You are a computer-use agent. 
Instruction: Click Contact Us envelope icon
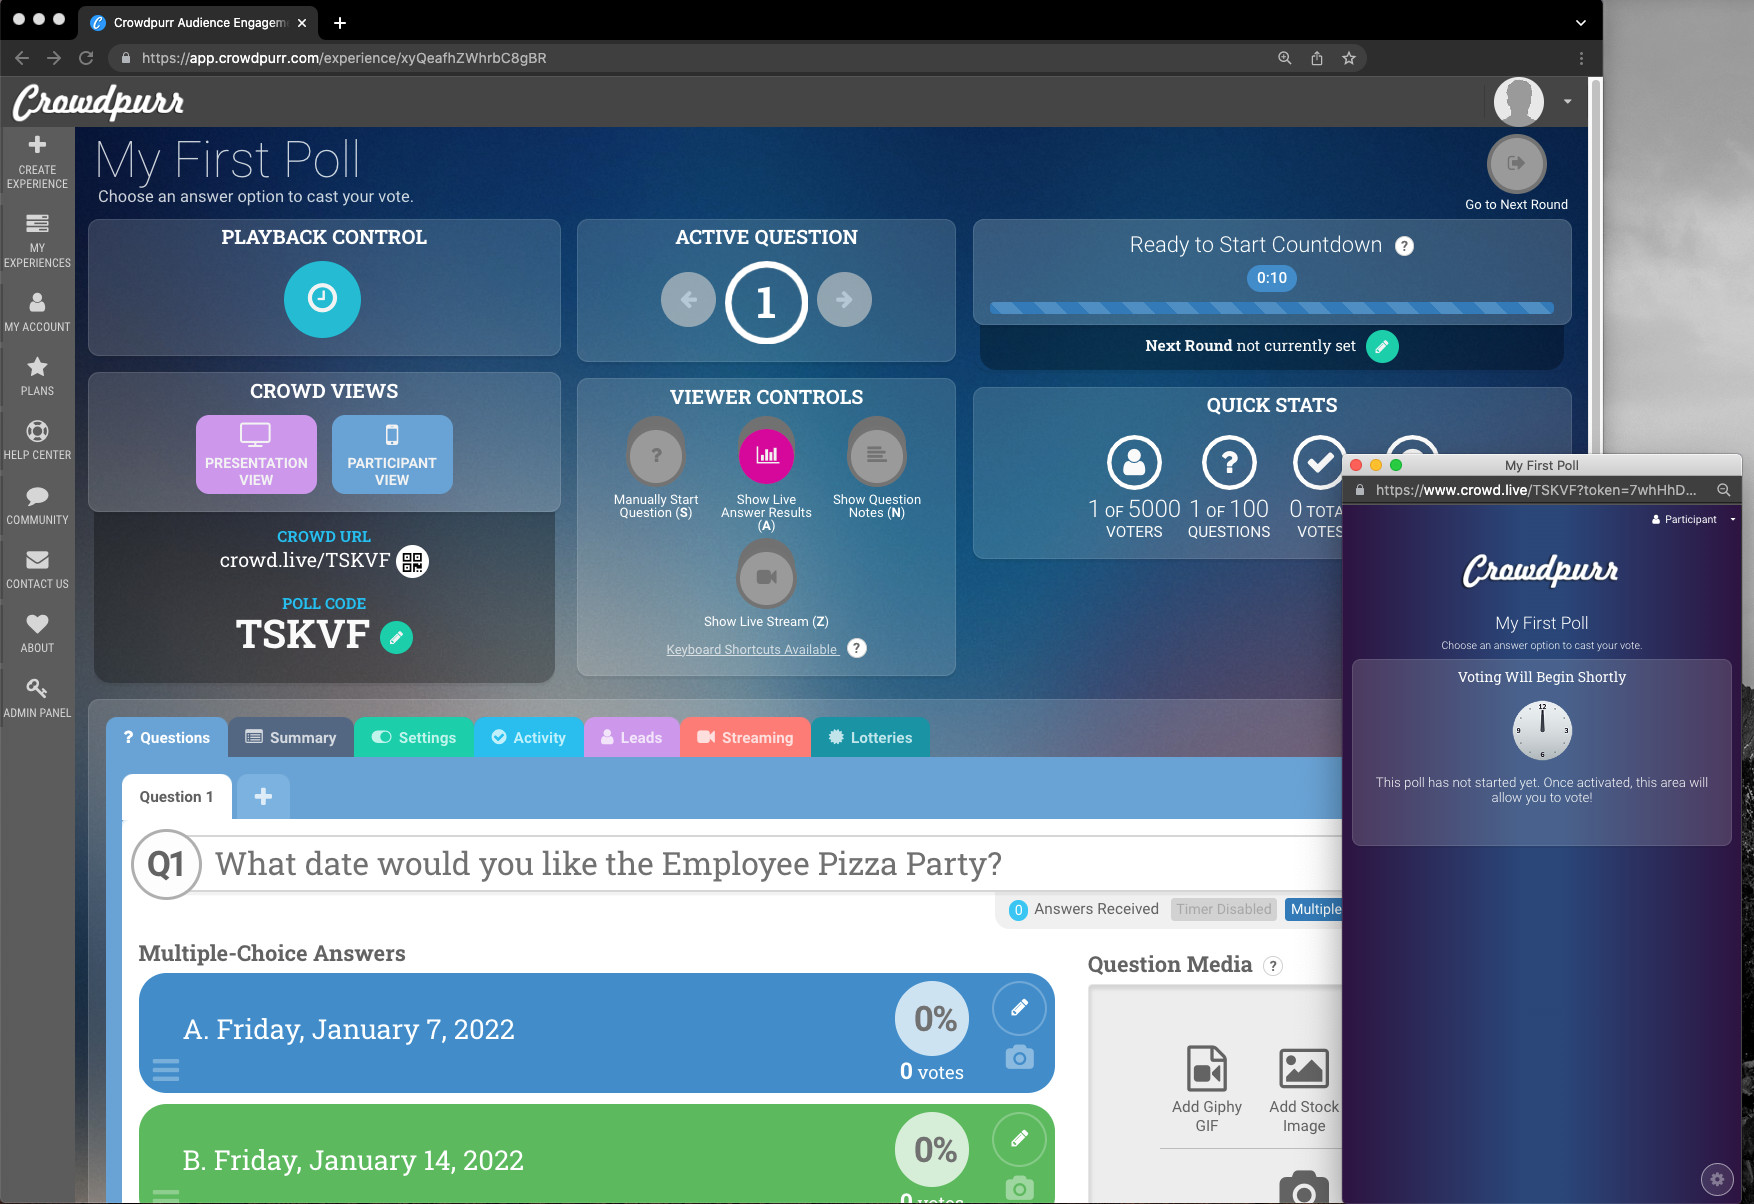(37, 560)
